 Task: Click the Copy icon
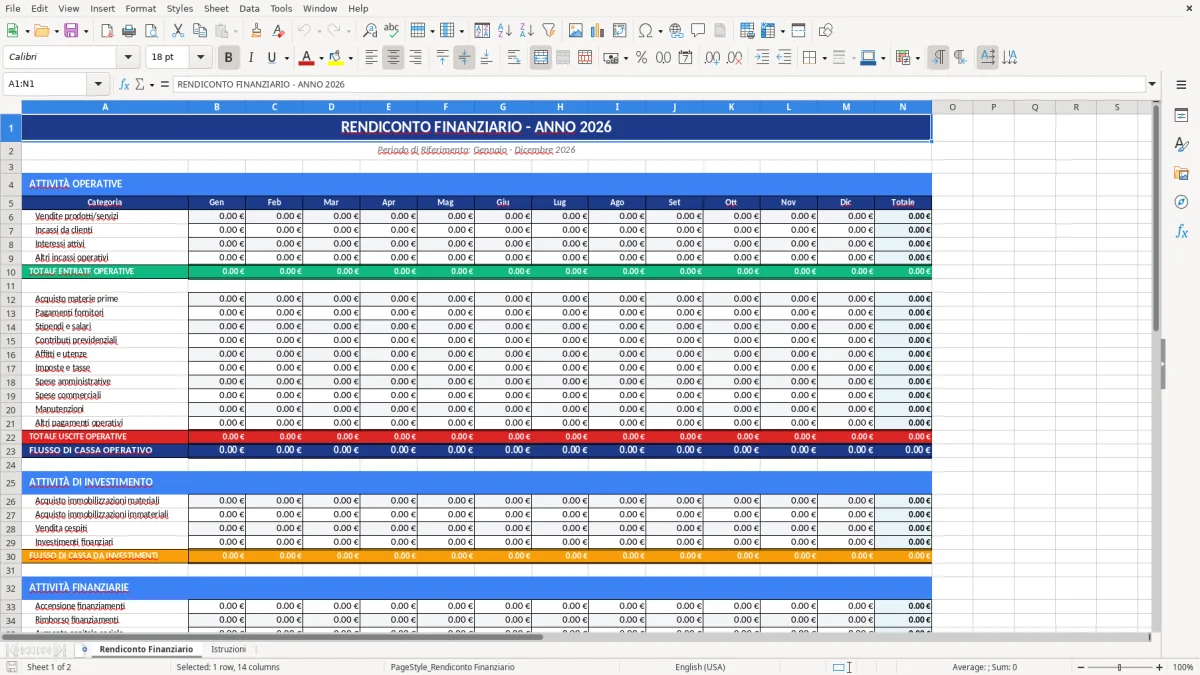coord(200,31)
